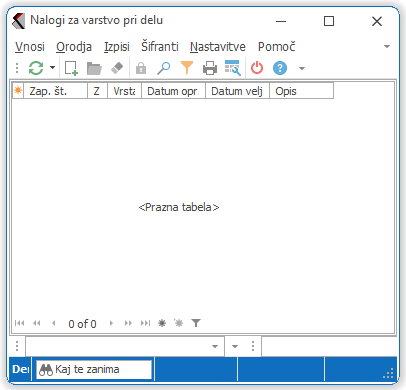The height and width of the screenshot is (390, 406).
Task: Click the navigator filter funnel icon
Action: [196, 323]
